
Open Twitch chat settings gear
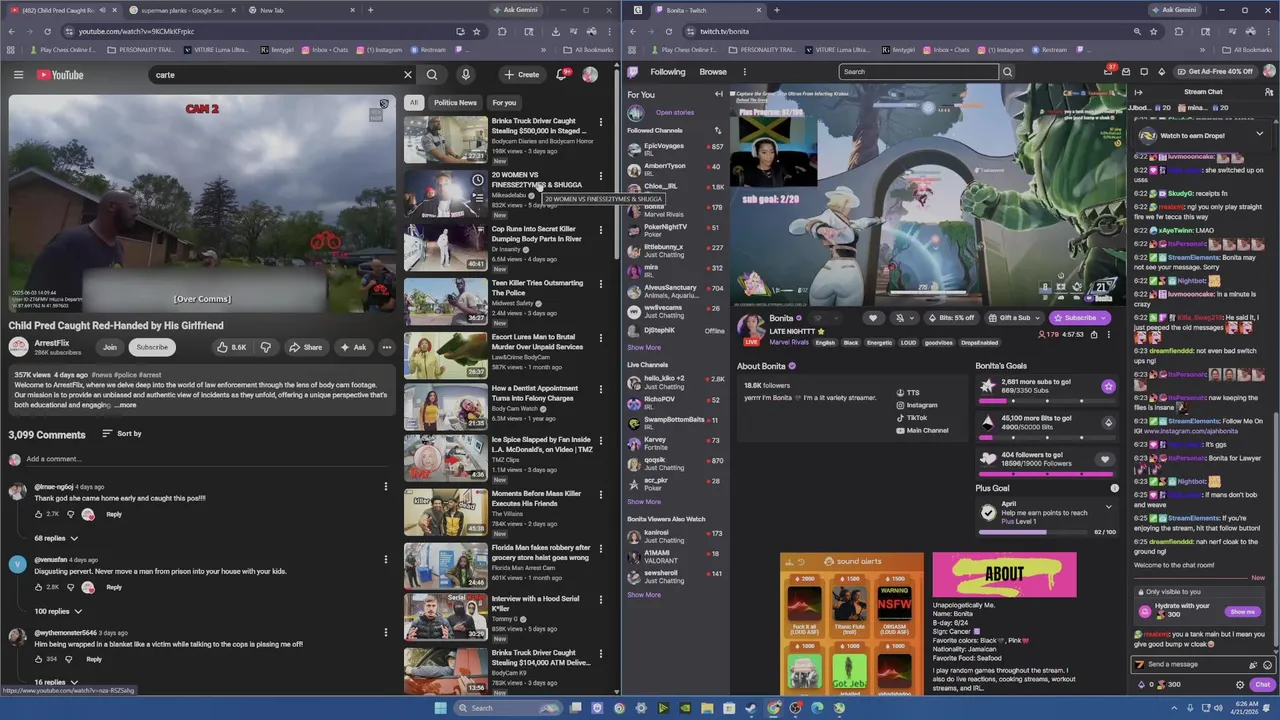(1240, 685)
